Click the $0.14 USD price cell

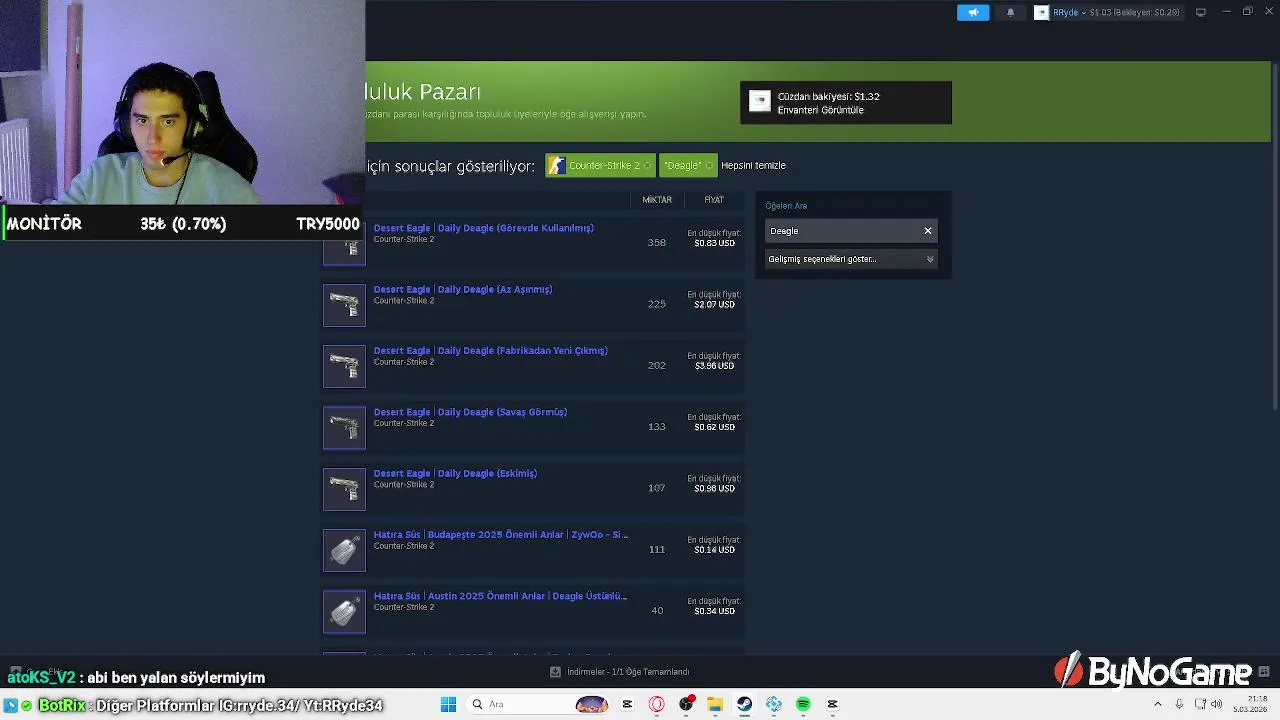point(714,549)
